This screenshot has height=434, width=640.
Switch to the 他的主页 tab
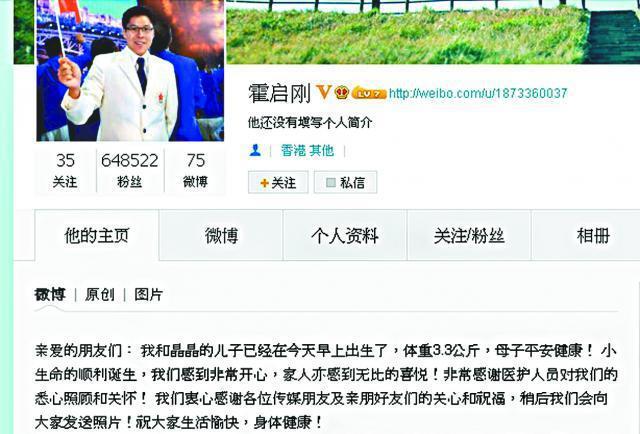click(97, 236)
